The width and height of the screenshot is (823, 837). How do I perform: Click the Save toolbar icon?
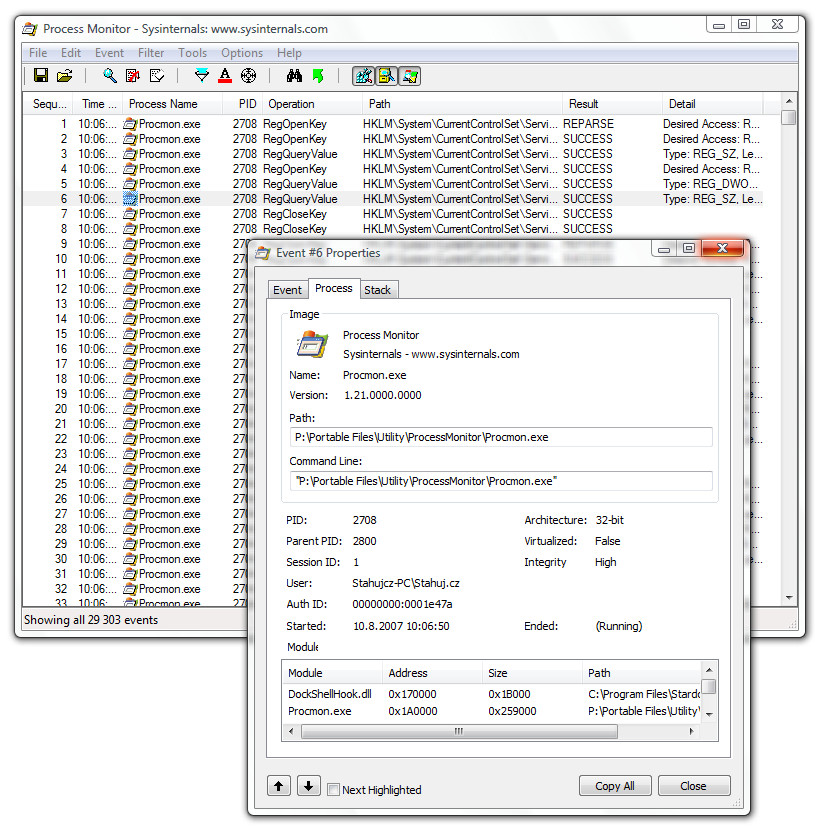click(41, 75)
